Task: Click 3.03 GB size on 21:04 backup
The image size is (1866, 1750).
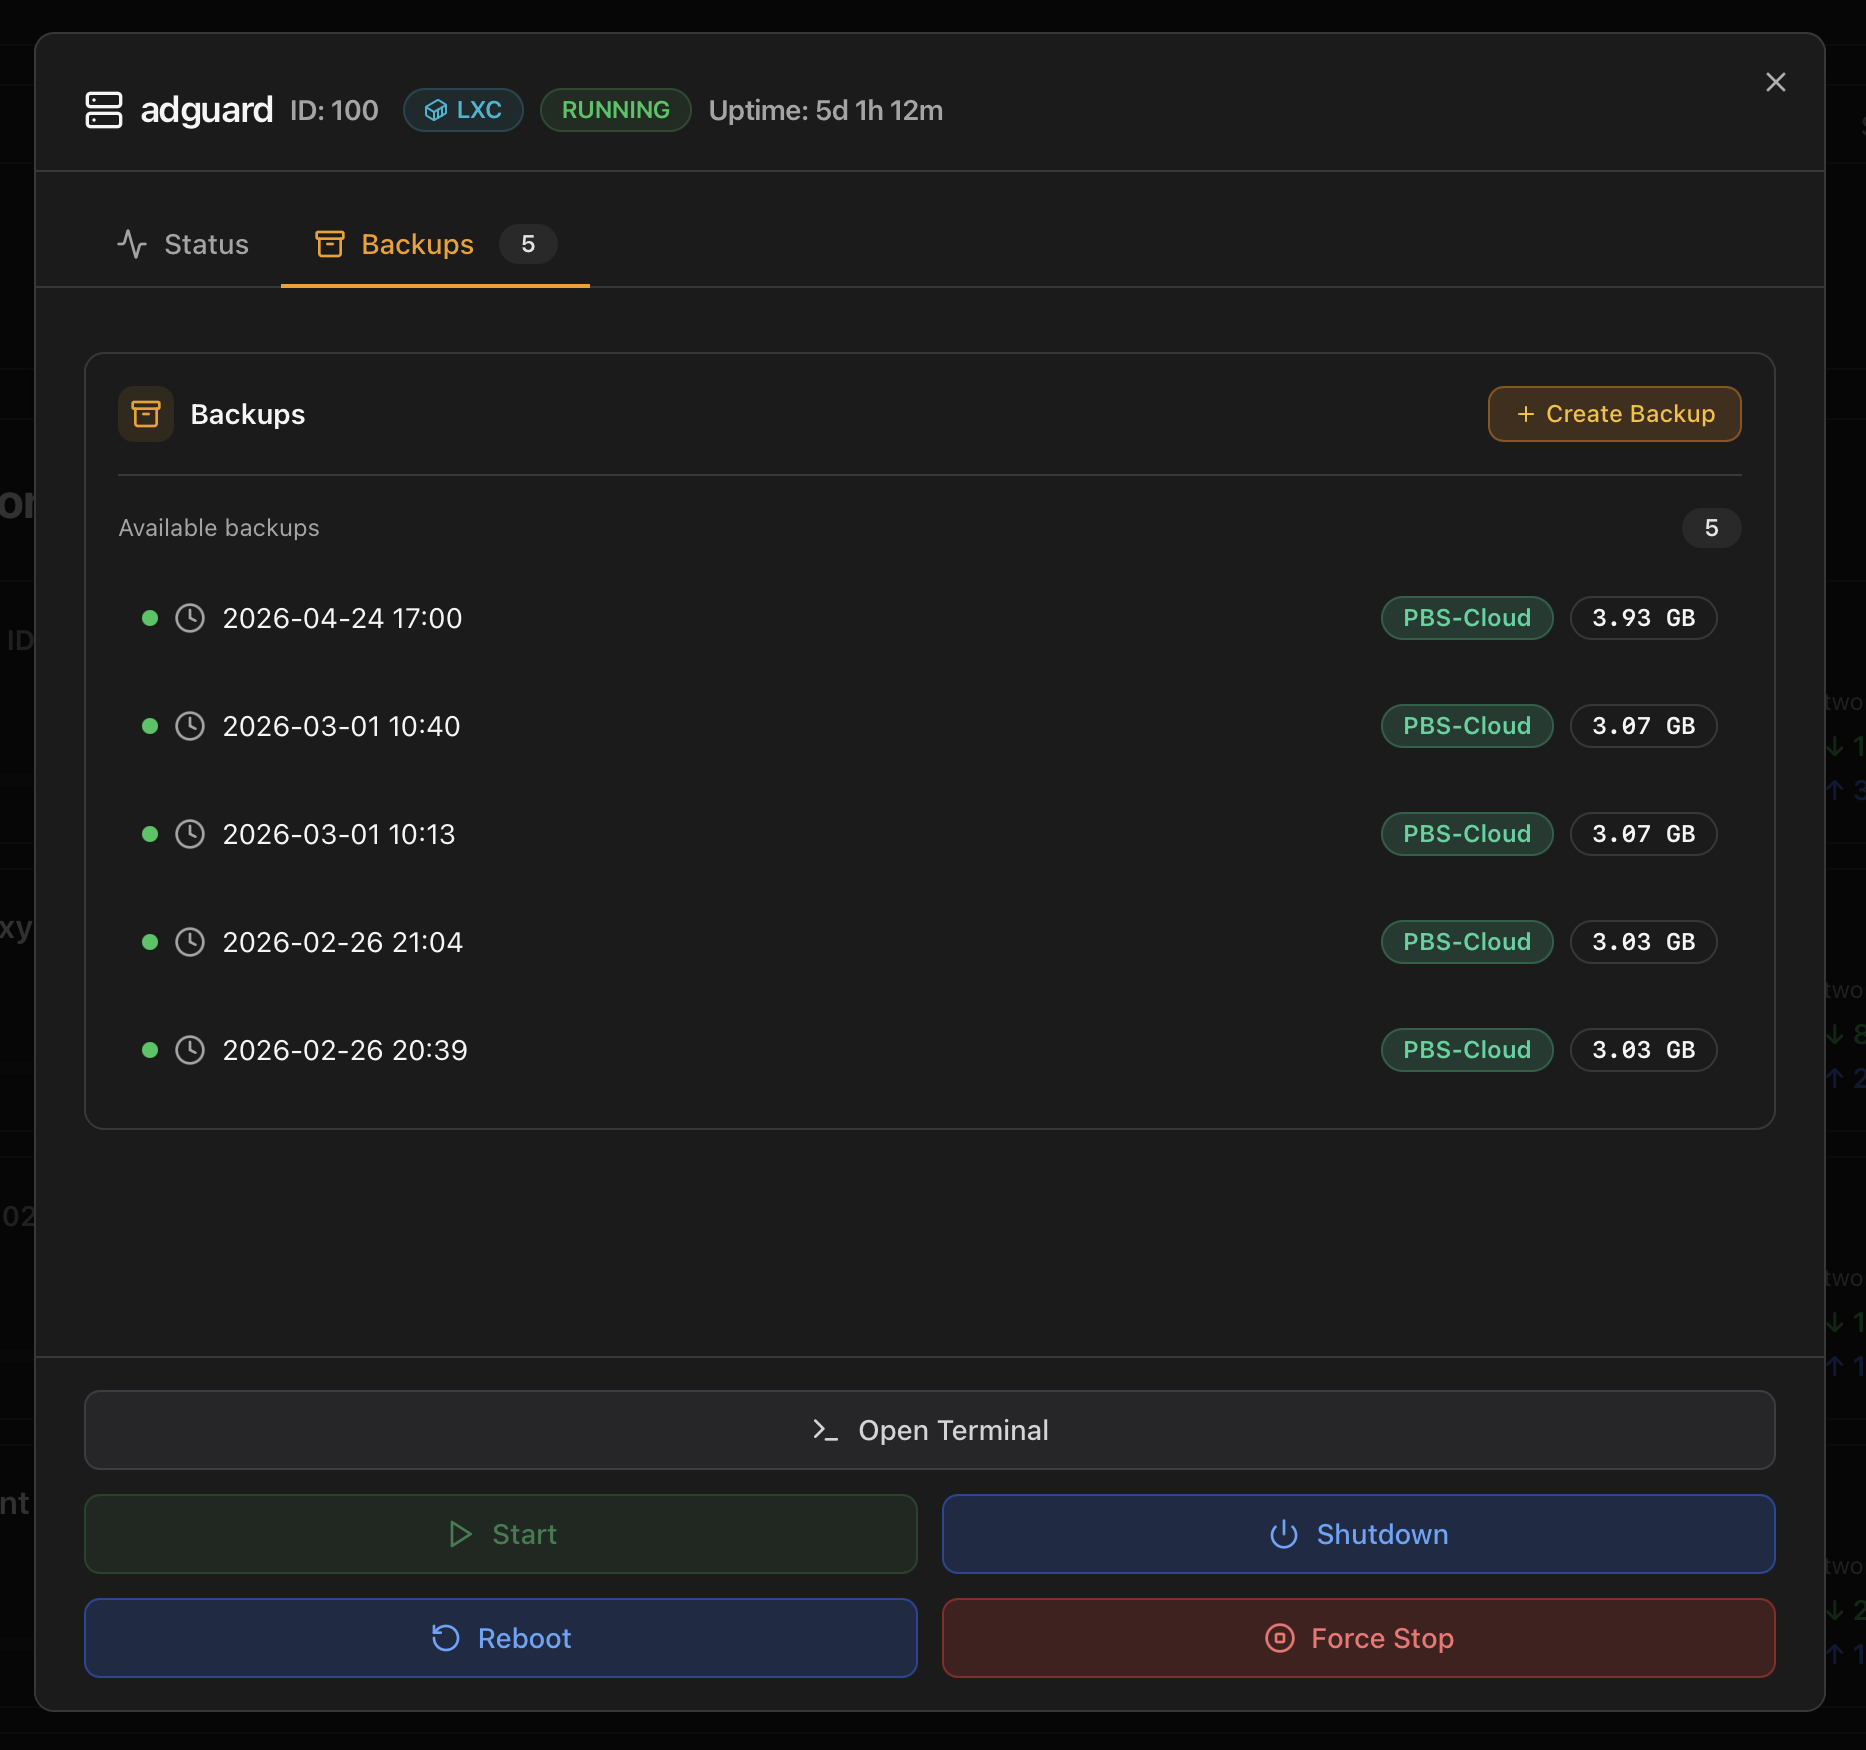Action: point(1643,942)
